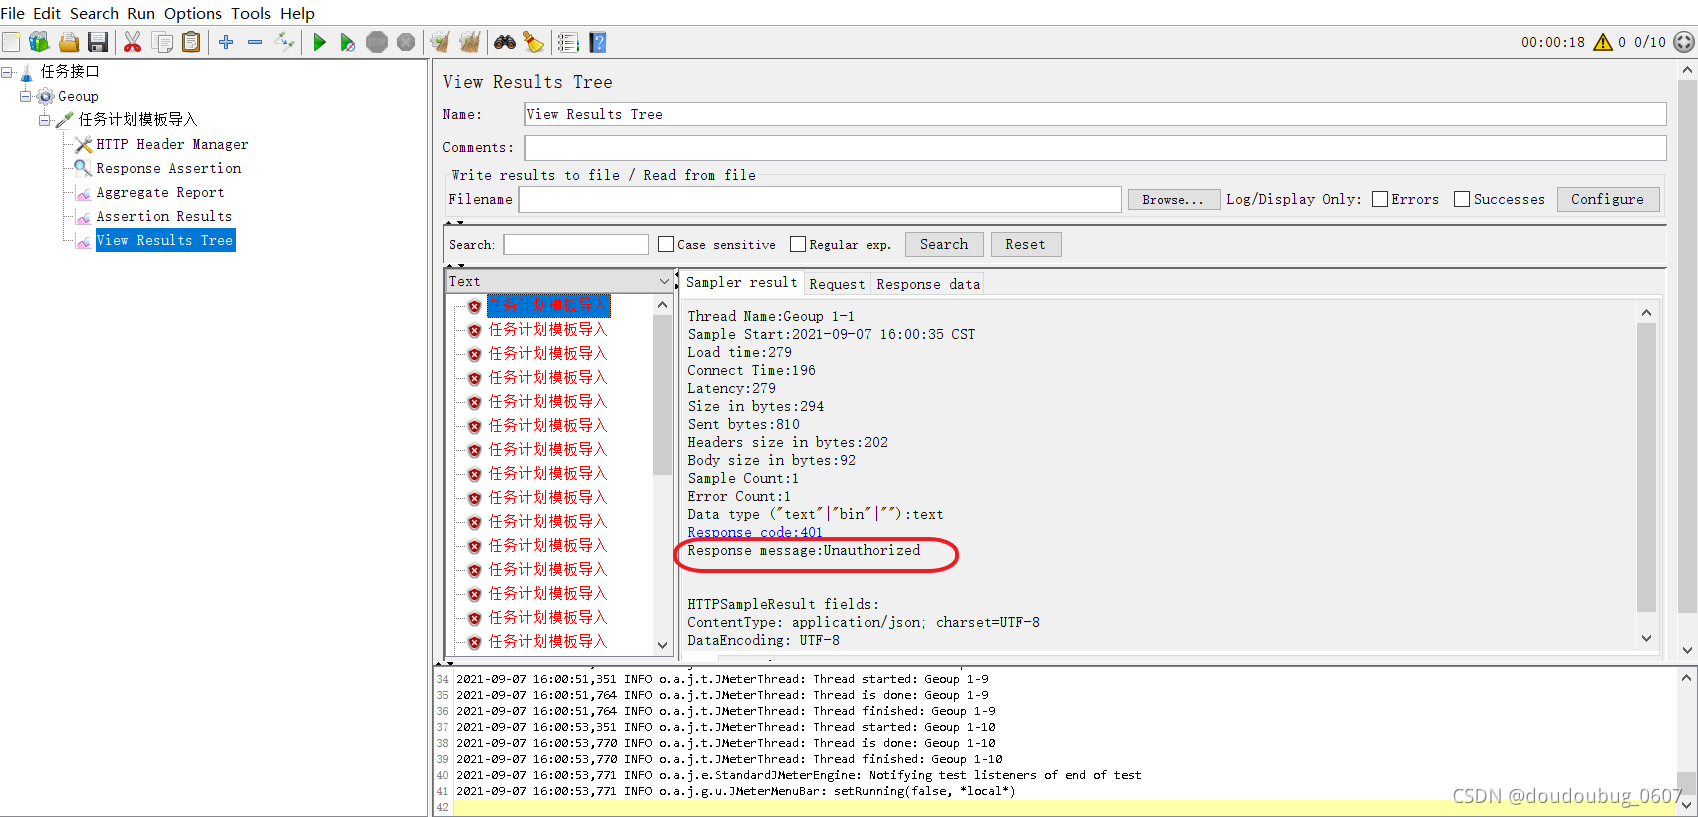The image size is (1698, 817).
Task: Clear current results with broom icon
Action: point(440,42)
